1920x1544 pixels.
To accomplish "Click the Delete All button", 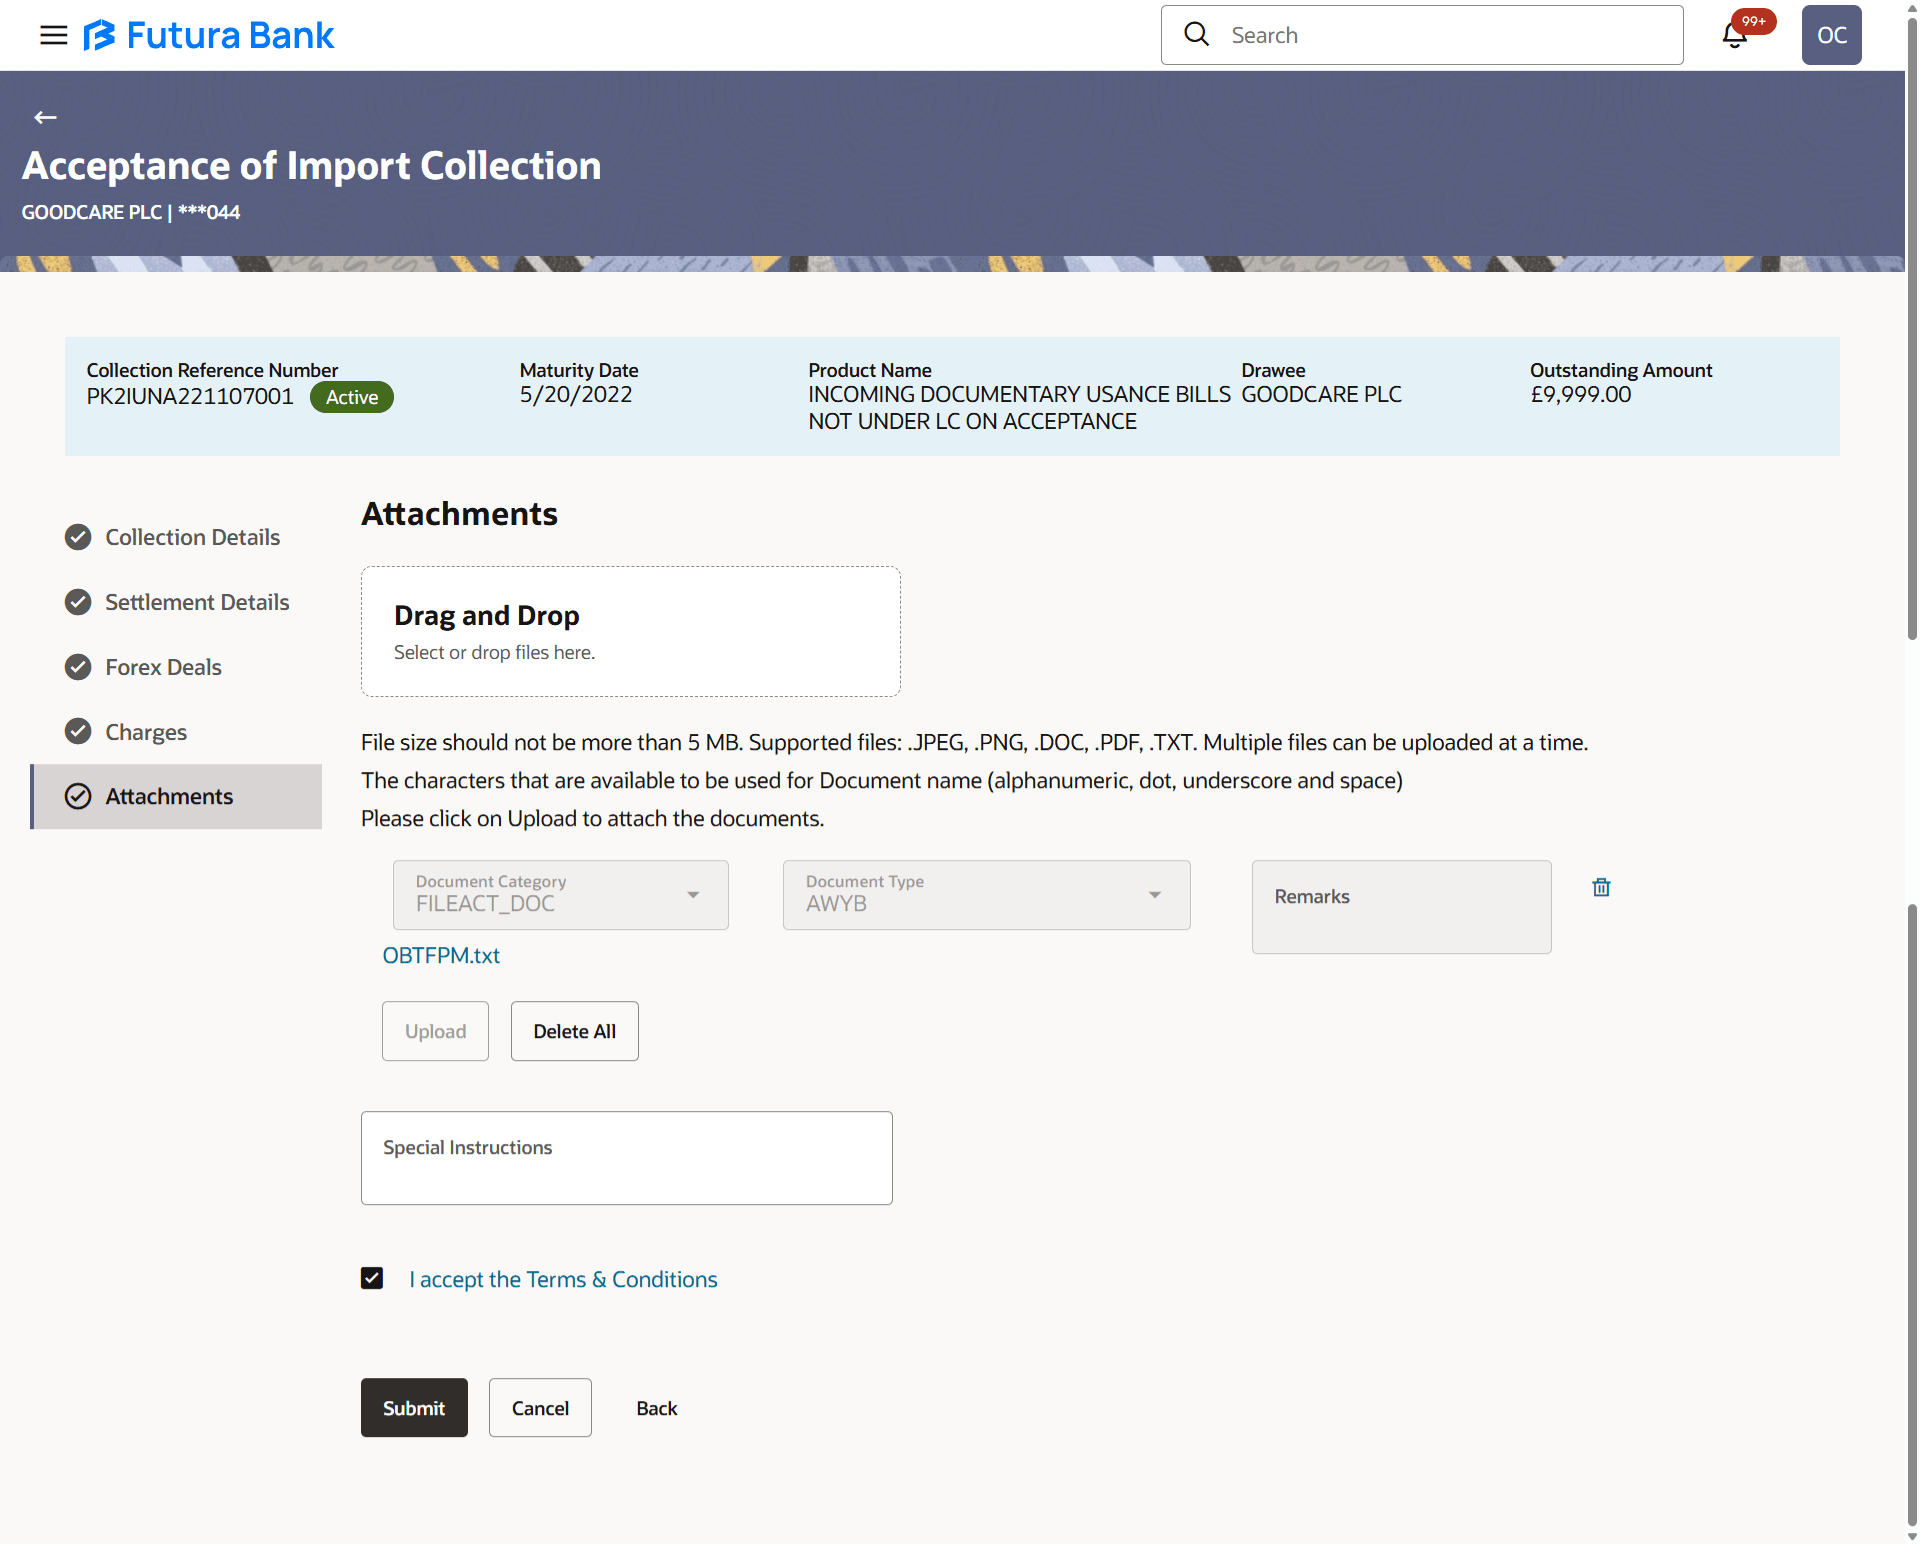I will click(574, 1032).
